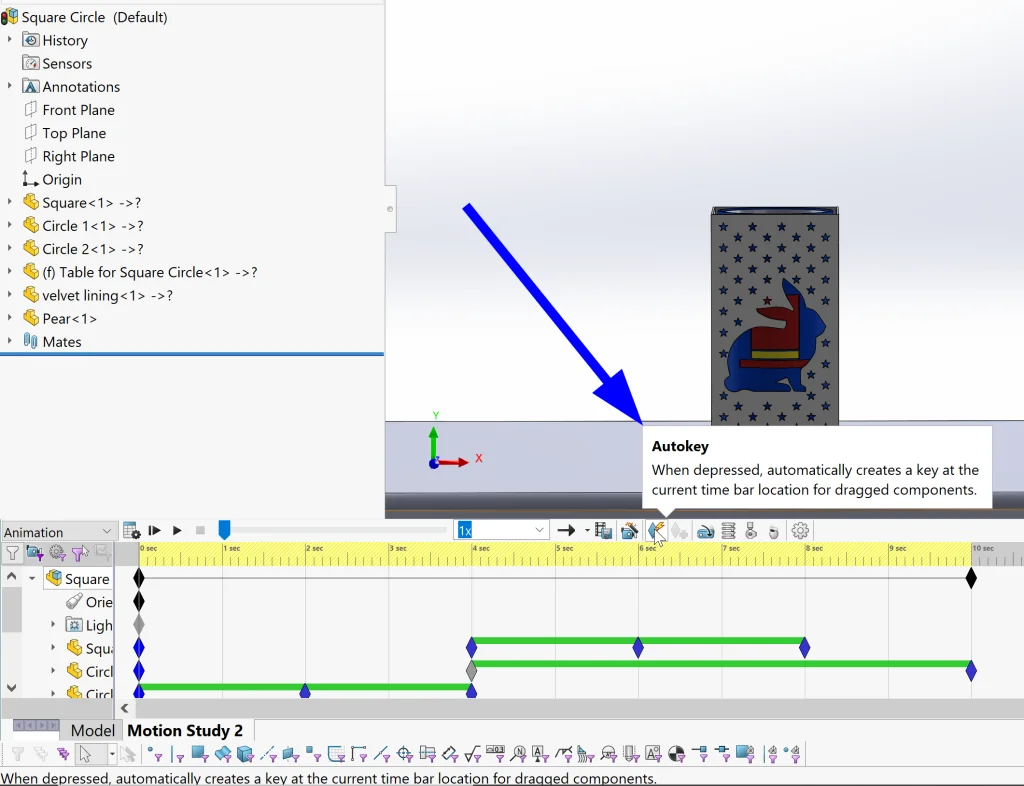Select velvet lining<1> in the tree

pos(97,295)
